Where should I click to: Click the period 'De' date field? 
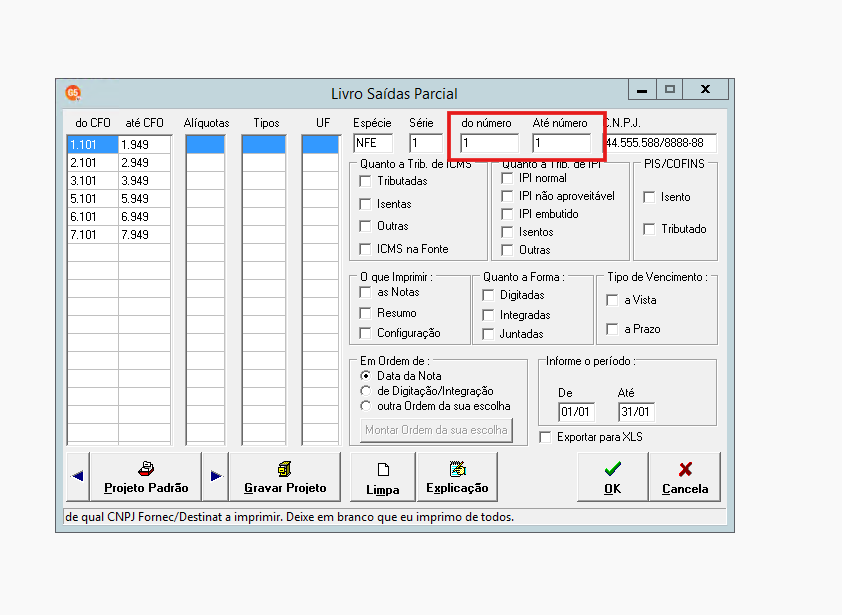click(576, 413)
